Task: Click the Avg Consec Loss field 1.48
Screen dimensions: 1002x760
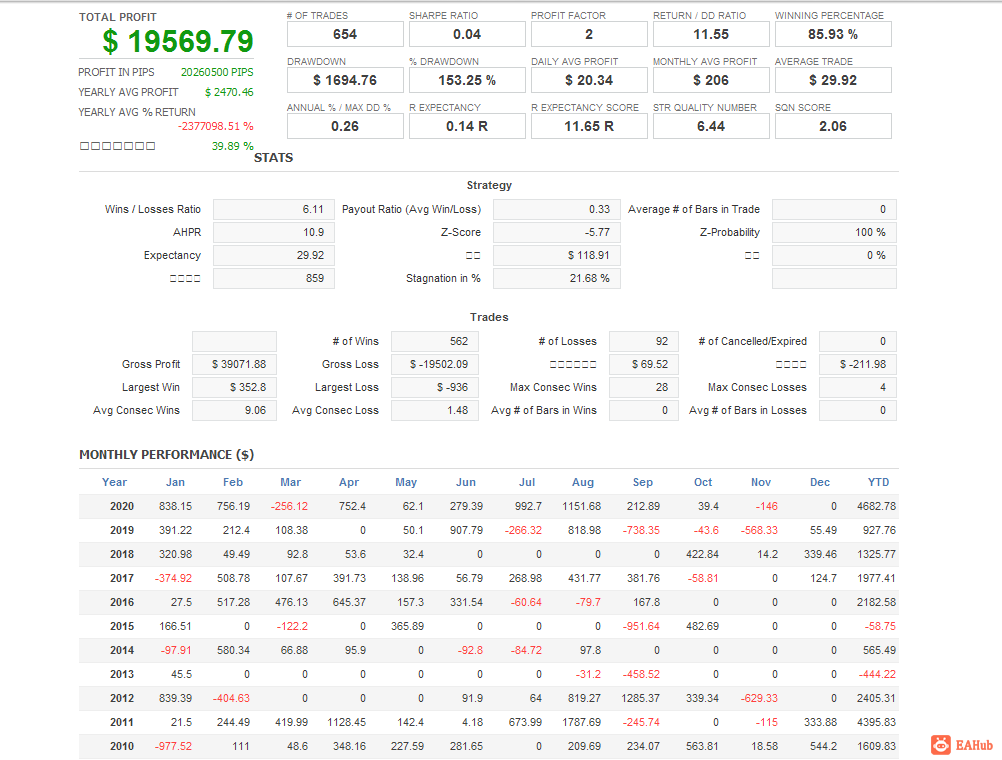Action: (x=435, y=410)
